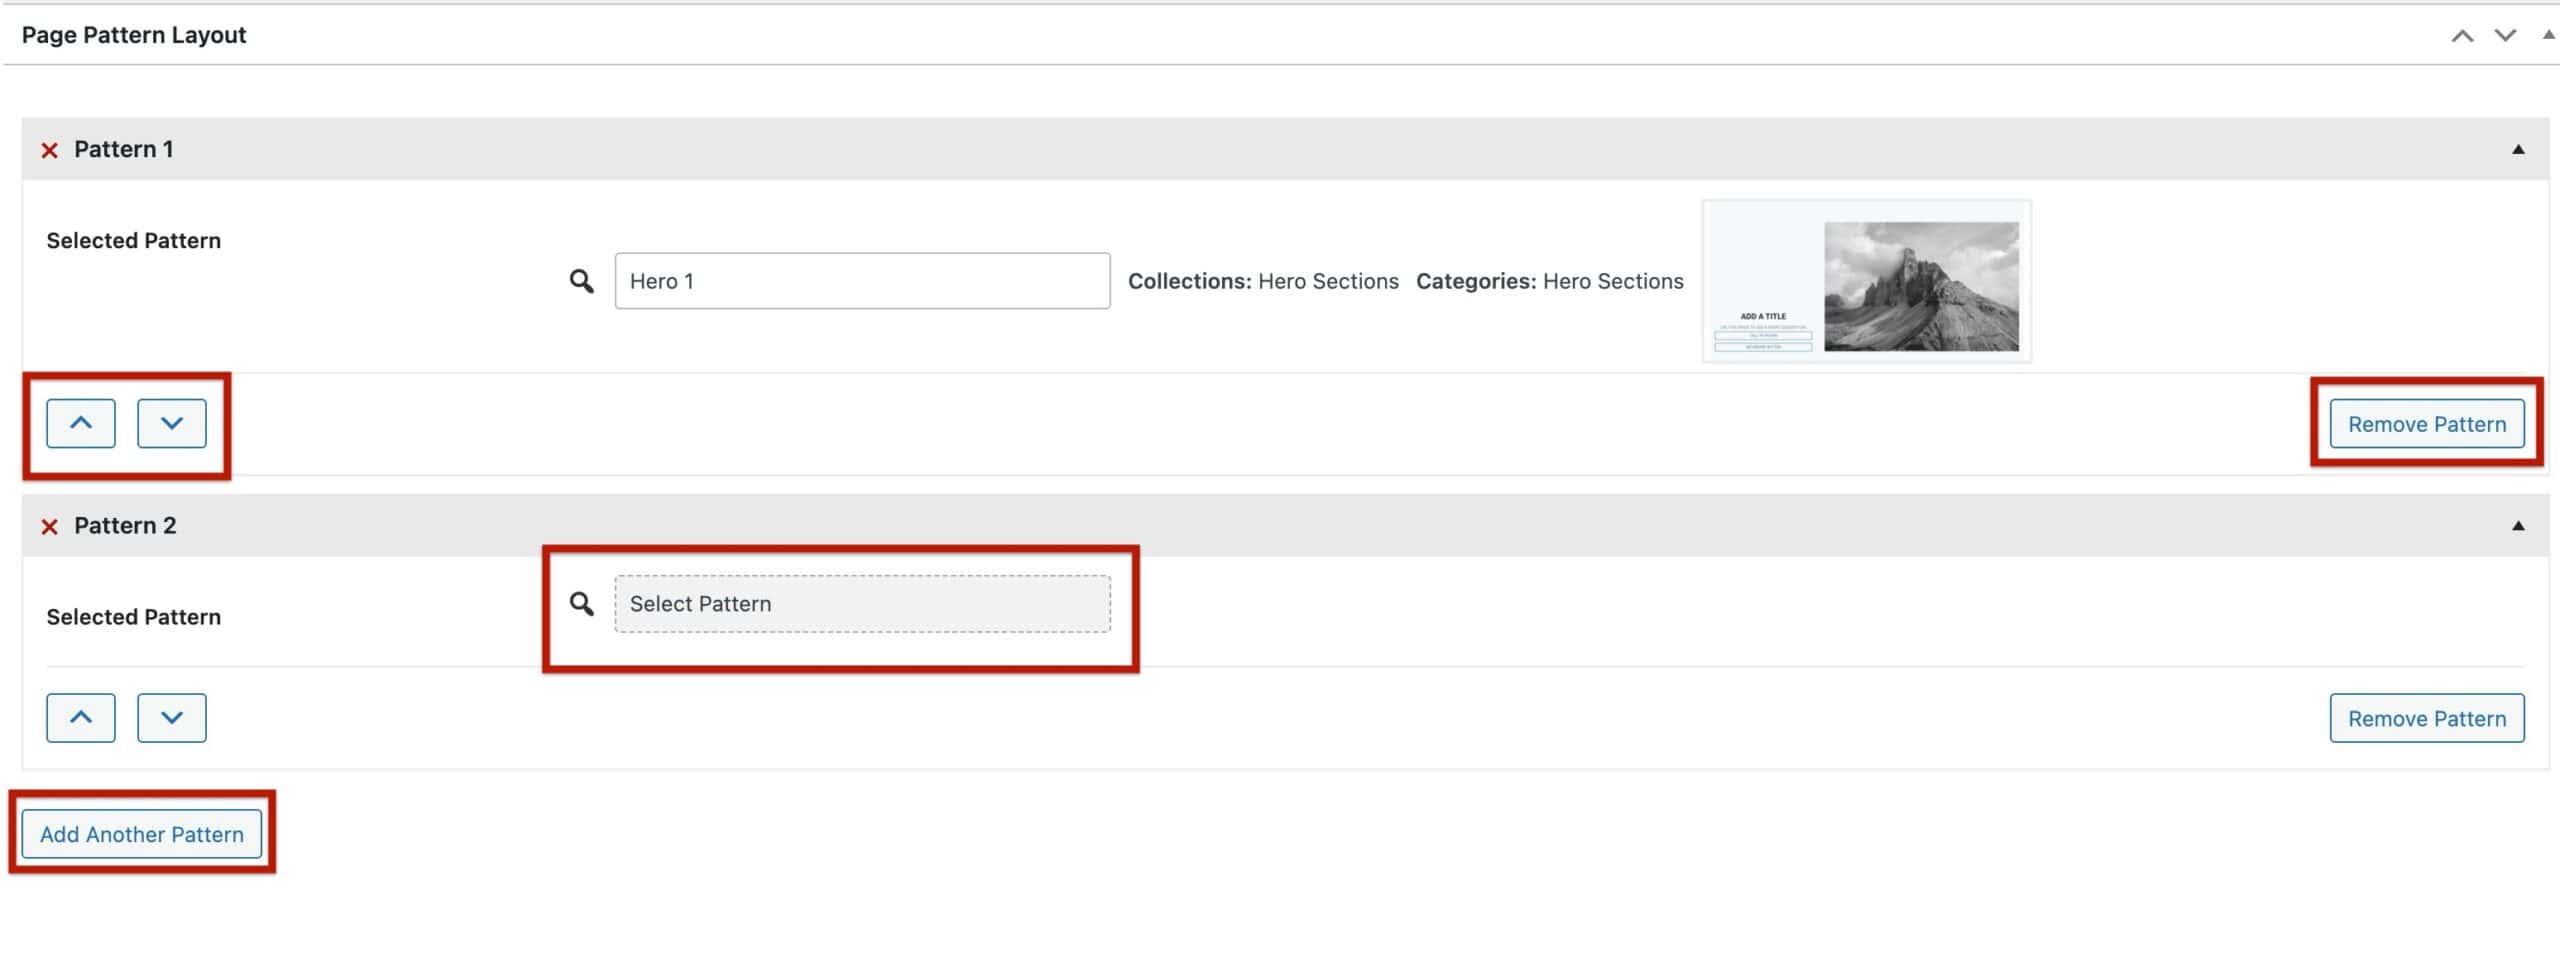Click Selected Pattern label in Pattern 2
Viewport: 2560px width, 953px height.
pyautogui.click(x=134, y=617)
